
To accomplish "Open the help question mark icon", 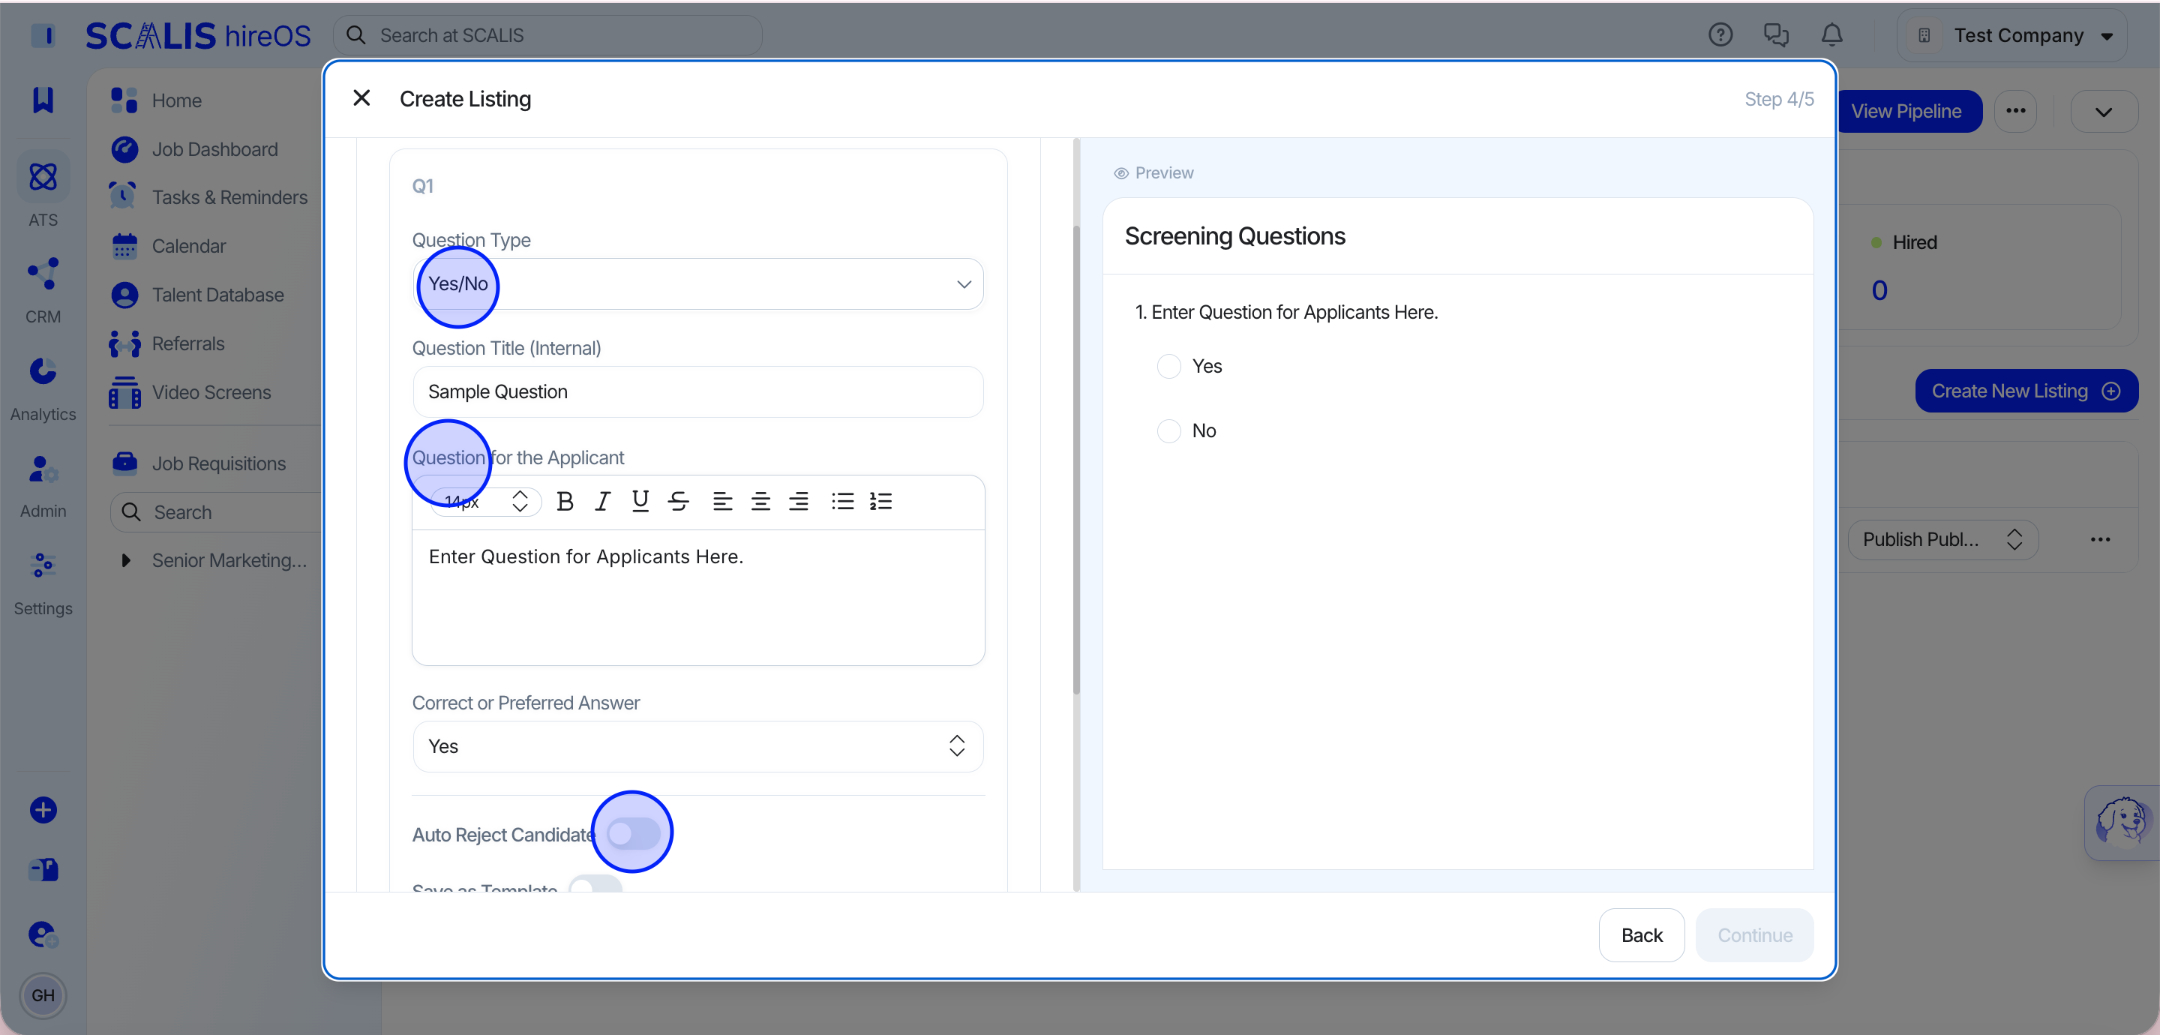I will point(1720,35).
